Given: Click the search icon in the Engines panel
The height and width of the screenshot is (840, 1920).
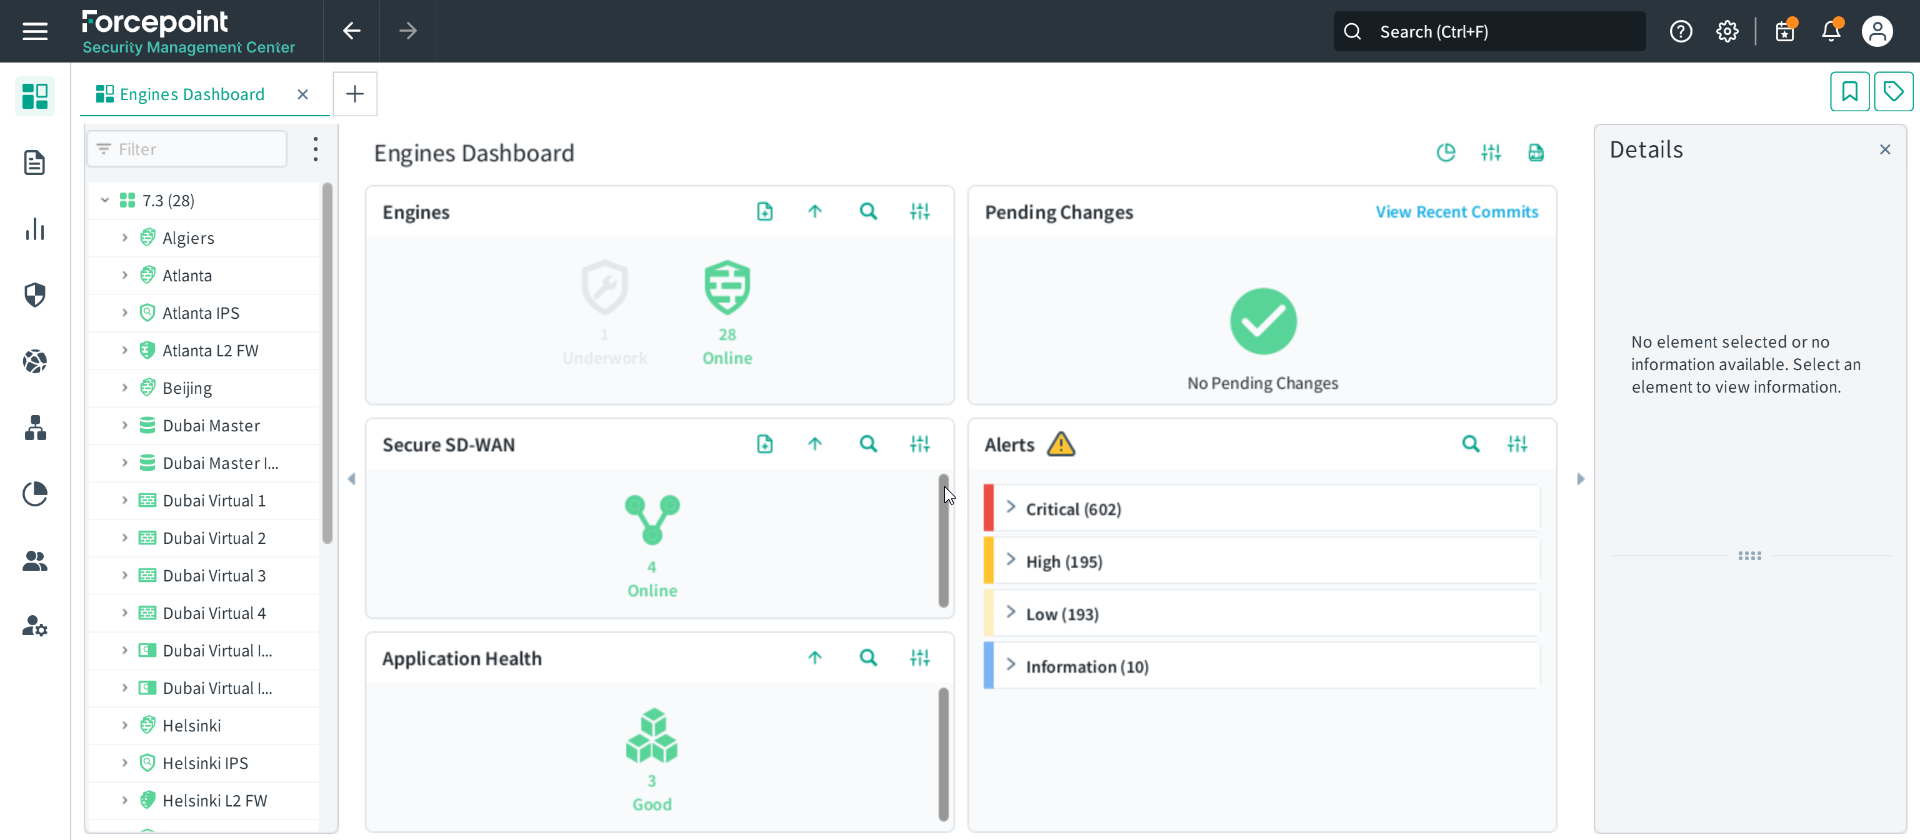Looking at the screenshot, I should click(868, 212).
